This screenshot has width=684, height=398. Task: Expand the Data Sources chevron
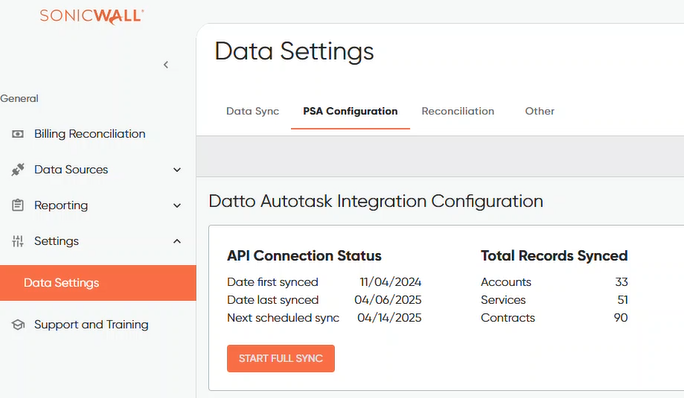[177, 170]
